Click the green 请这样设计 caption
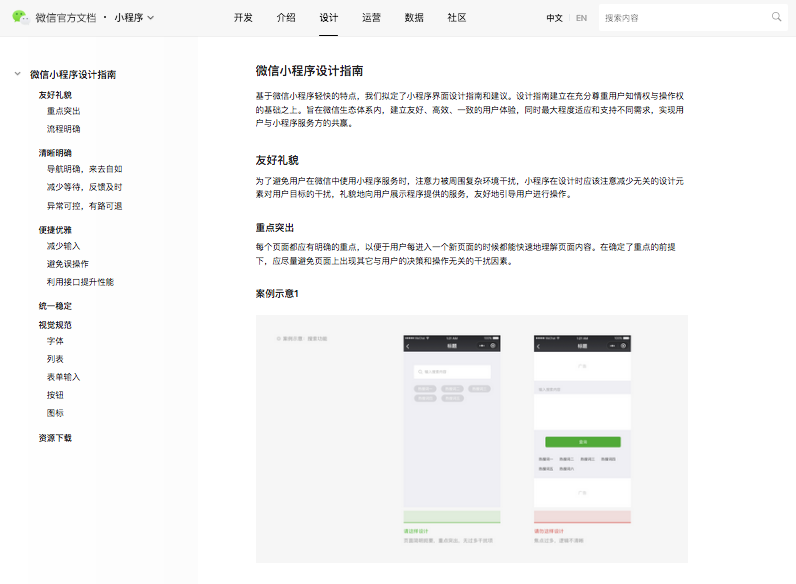Image resolution: width=796 pixels, height=584 pixels. (416, 531)
